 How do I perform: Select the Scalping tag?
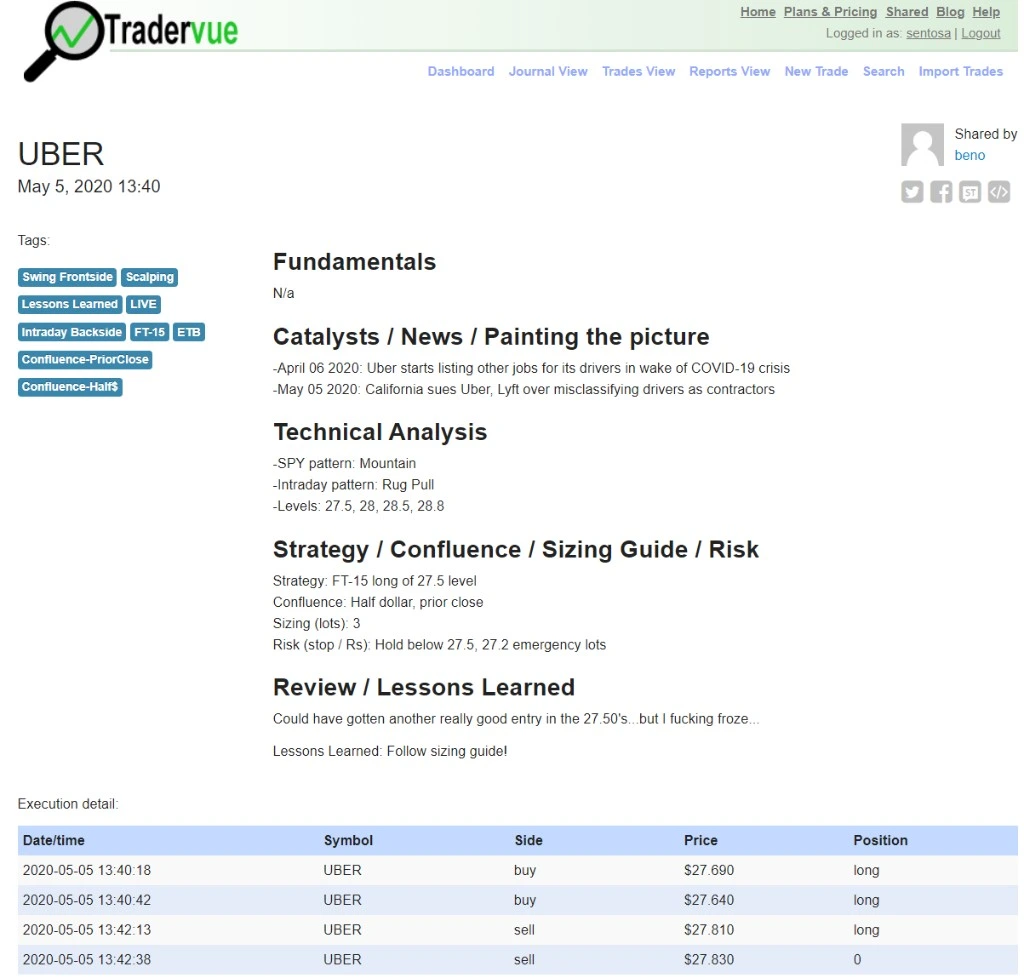(150, 277)
